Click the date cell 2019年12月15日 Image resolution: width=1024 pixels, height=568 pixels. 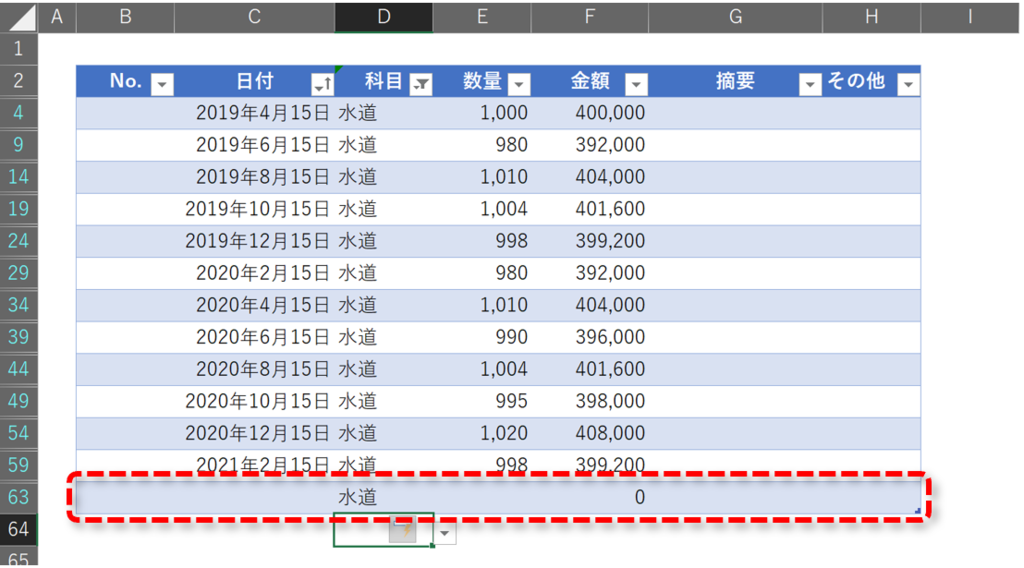[x=255, y=241]
